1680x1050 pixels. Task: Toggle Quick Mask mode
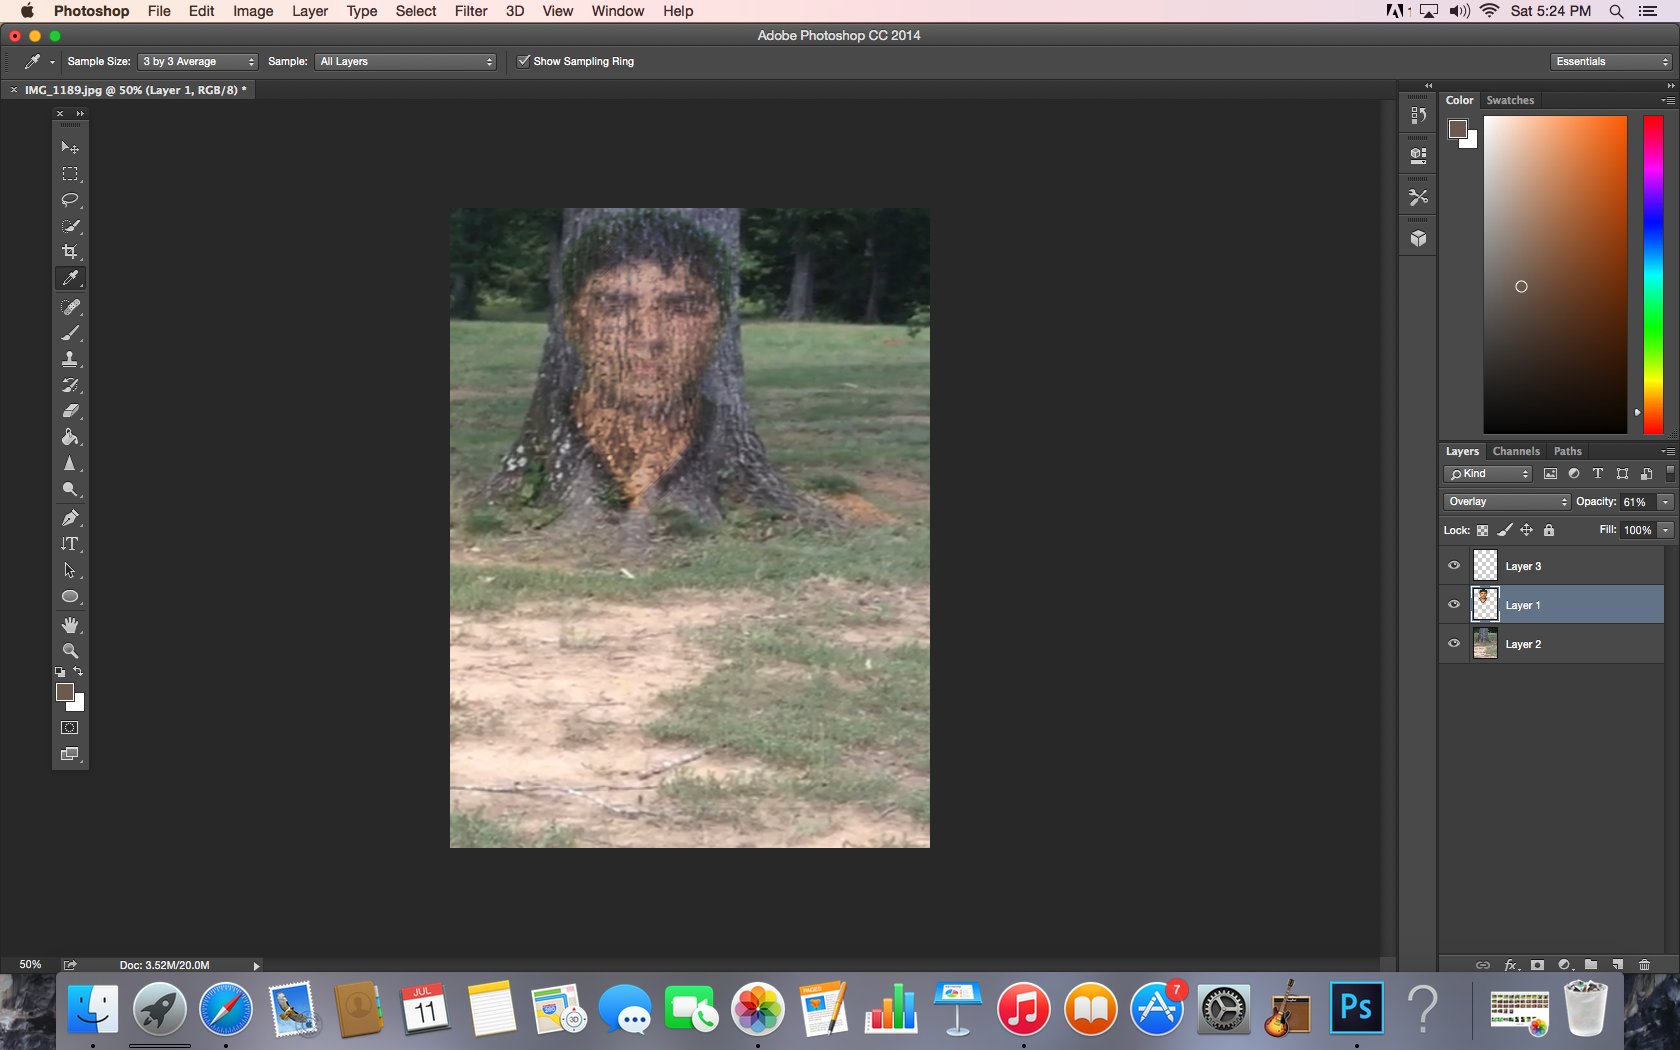tap(70, 728)
